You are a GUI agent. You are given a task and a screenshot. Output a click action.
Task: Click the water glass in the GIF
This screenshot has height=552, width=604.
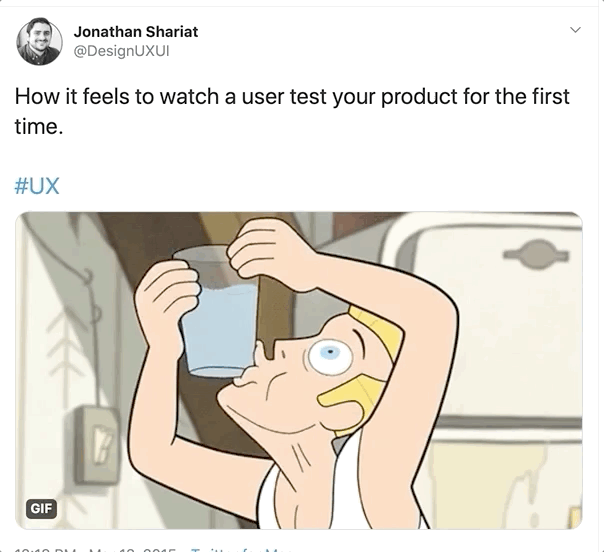218,312
